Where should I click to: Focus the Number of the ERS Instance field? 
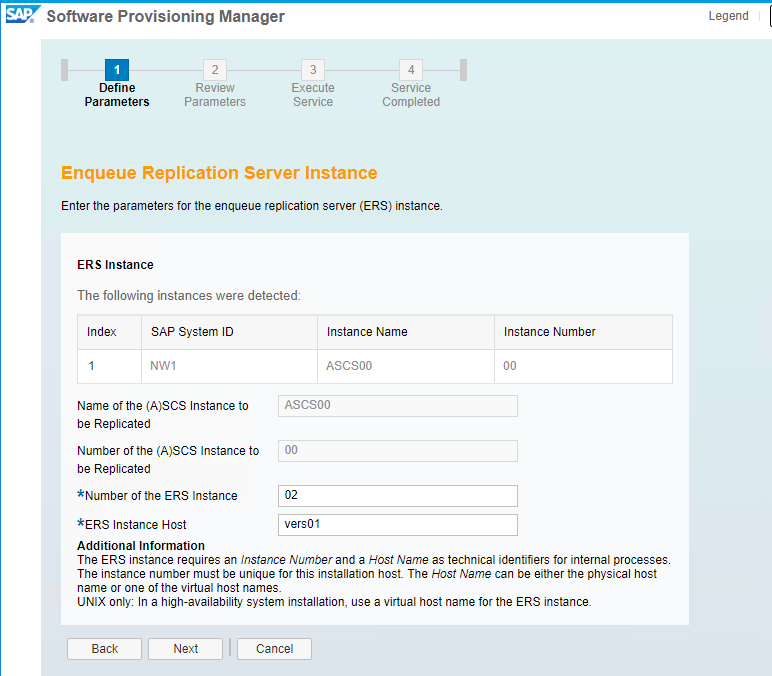398,496
